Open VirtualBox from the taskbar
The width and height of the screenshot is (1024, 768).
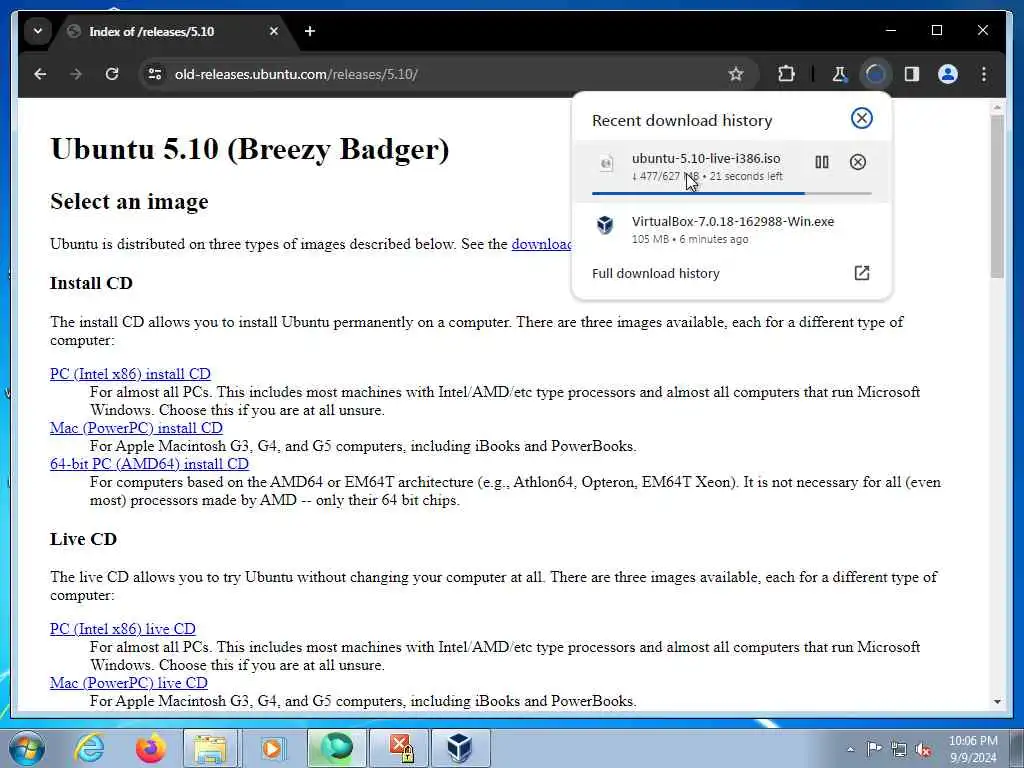(x=460, y=748)
